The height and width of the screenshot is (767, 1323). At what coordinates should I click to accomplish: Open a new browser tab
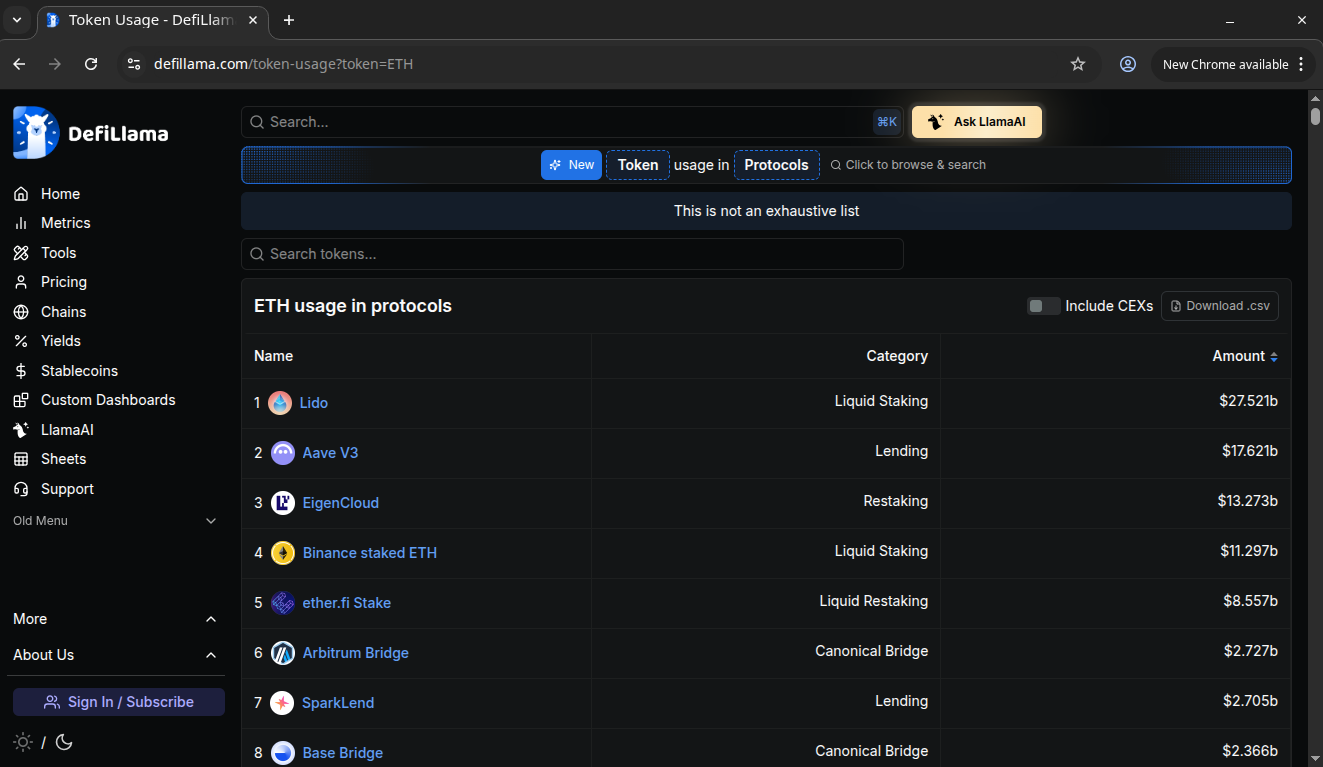point(289,20)
